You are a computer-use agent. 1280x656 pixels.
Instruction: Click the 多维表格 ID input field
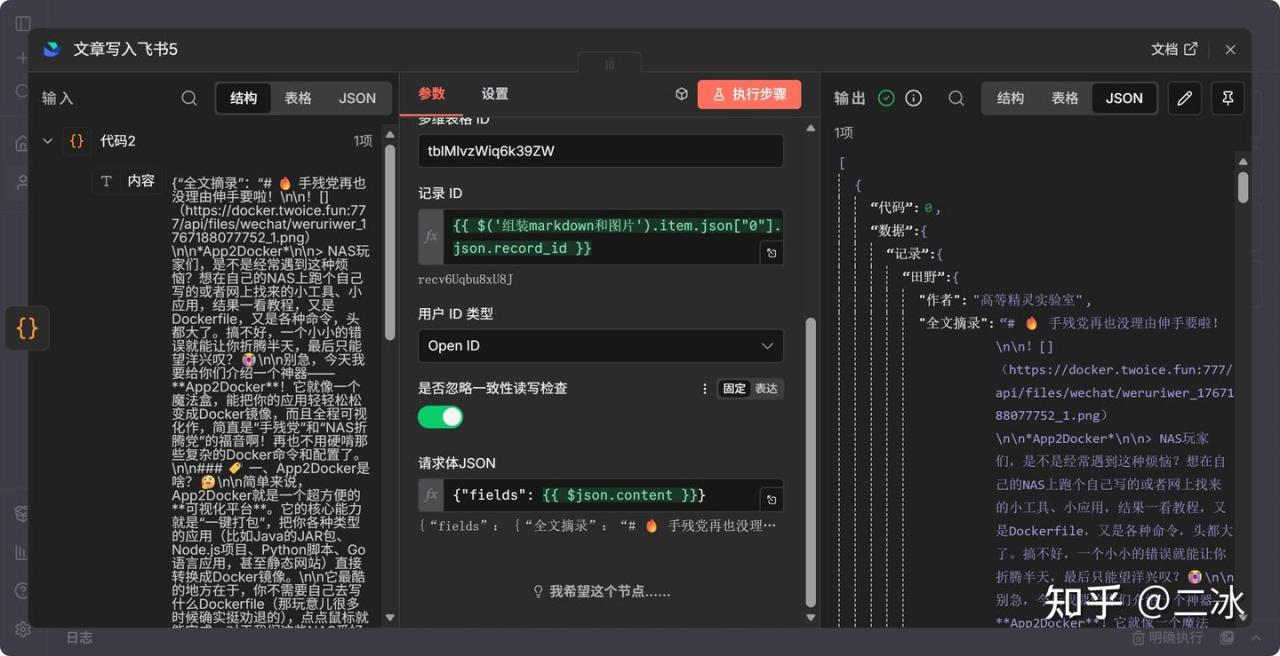point(600,151)
